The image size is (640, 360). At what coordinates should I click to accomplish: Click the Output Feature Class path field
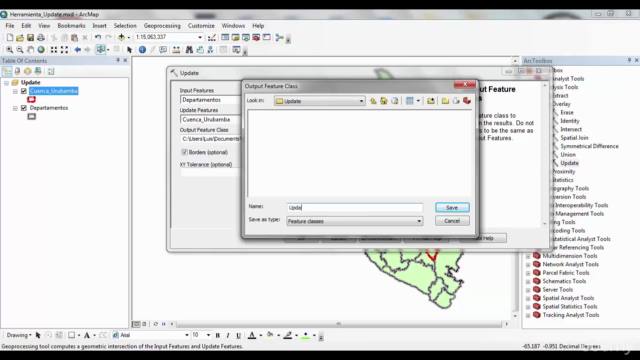coord(210,139)
